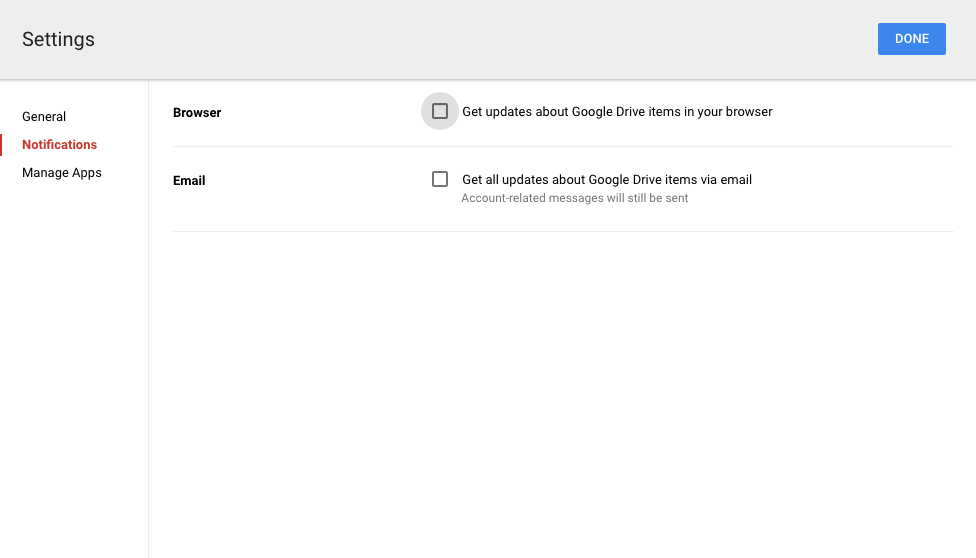Enable browser updates checkbox for Drive items

(x=440, y=111)
